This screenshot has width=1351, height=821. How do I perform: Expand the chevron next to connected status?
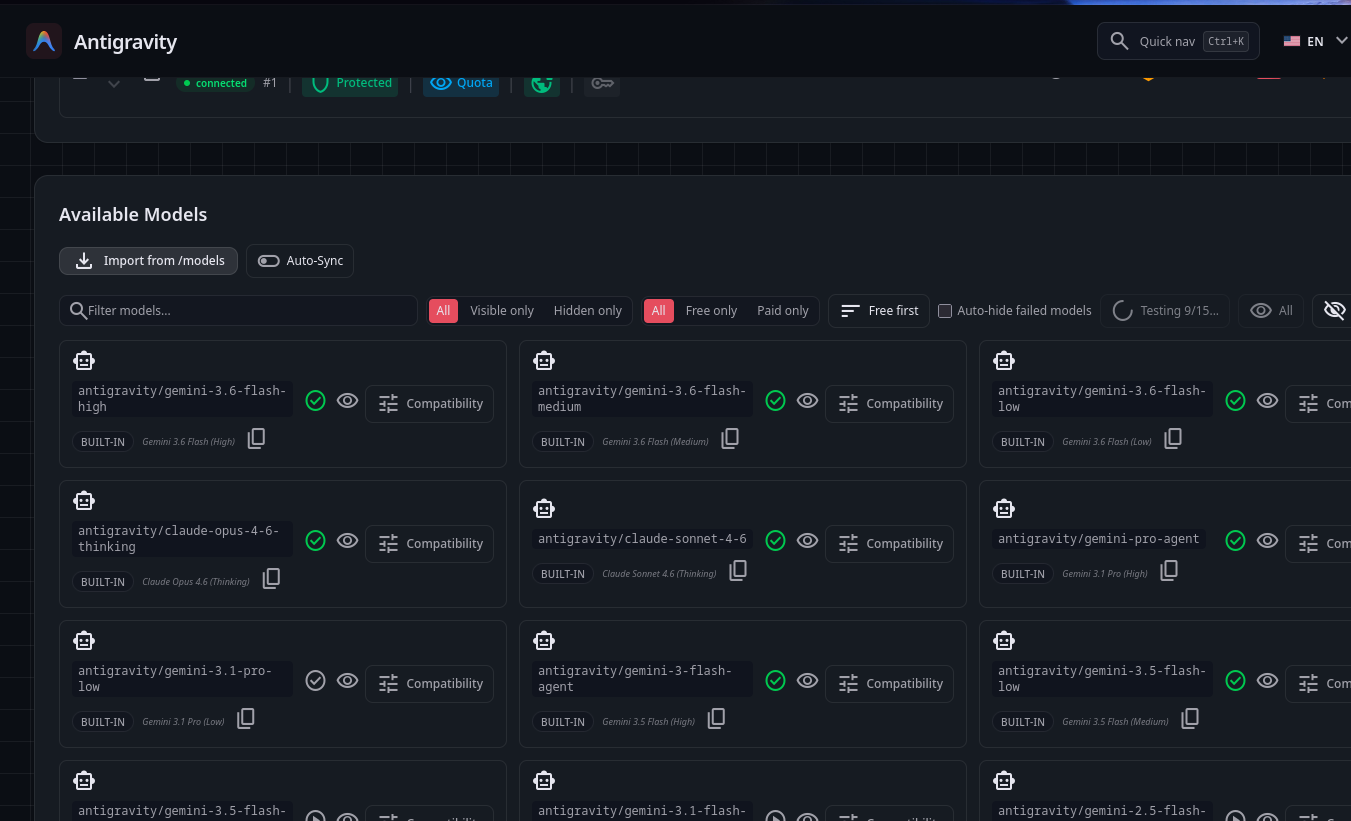click(114, 83)
